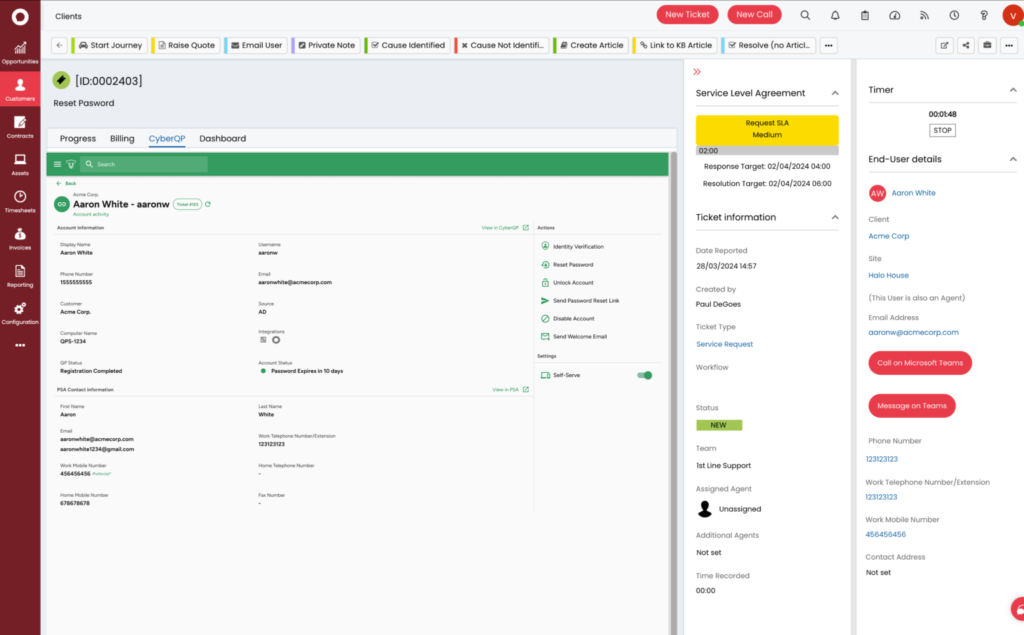This screenshot has height=635, width=1024.
Task: Collapse the Ticket information section
Action: [835, 217]
